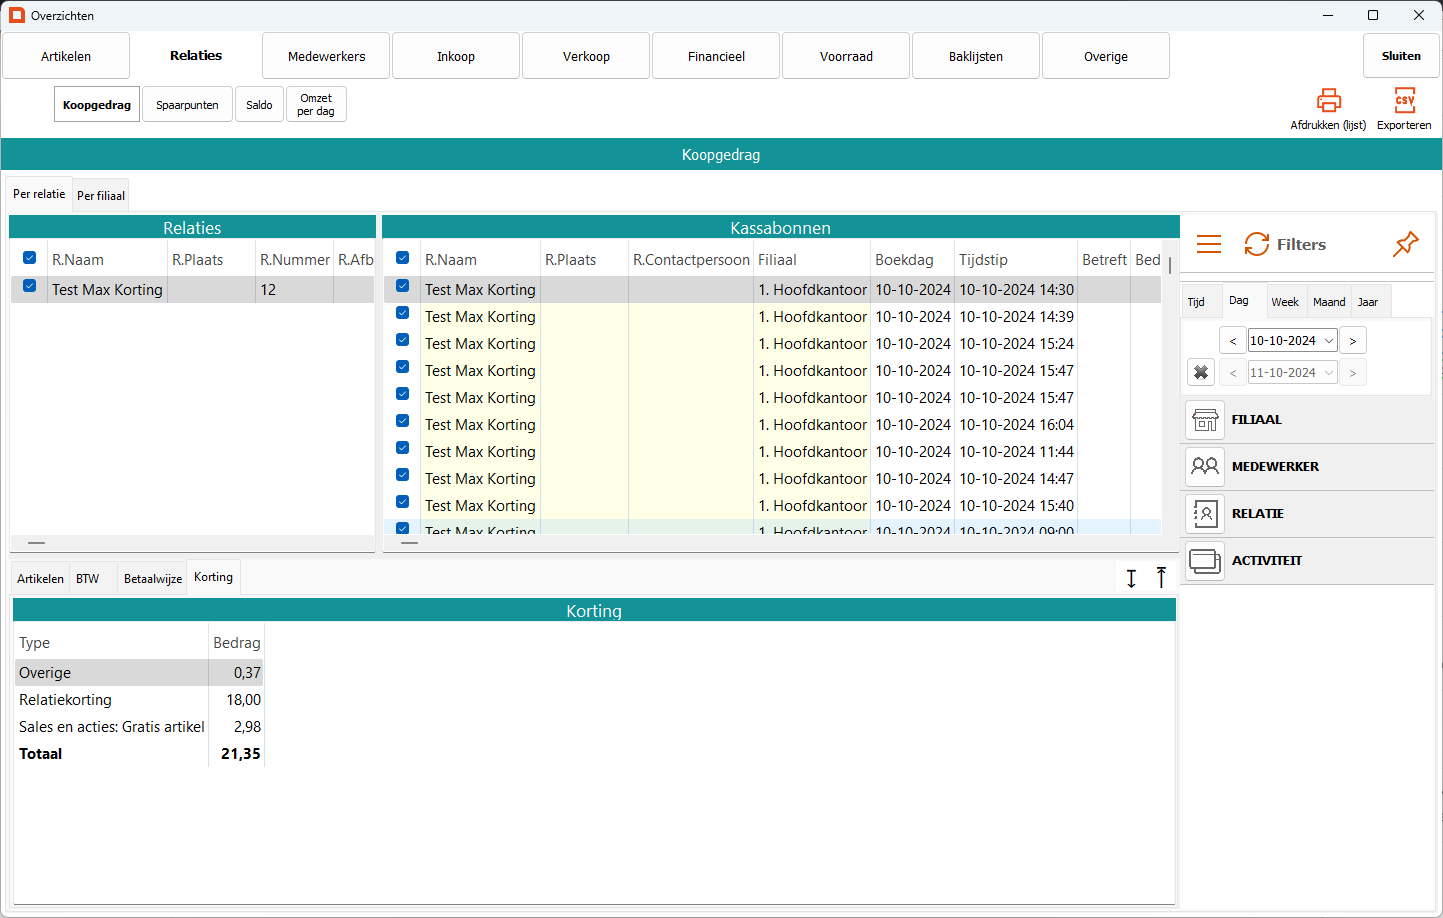Screen dimensions: 1443x918
Task: Uncheck the receipt at 10-10-2024 16:04
Action: click(x=403, y=421)
